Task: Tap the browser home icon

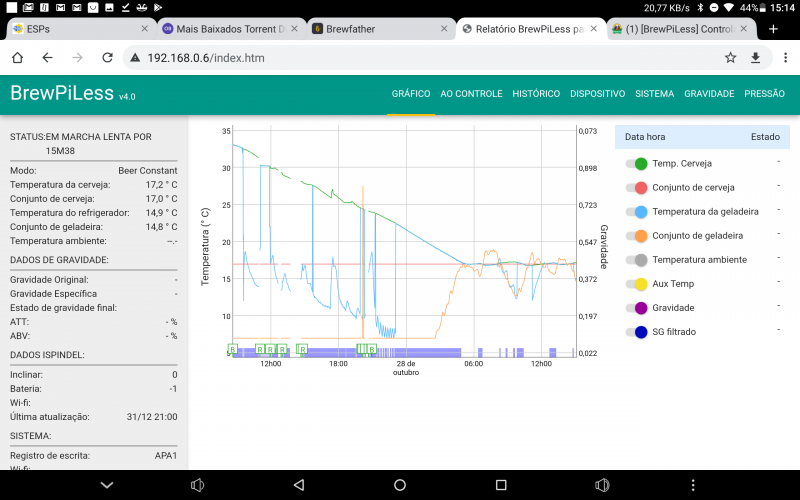Action: tap(17, 58)
